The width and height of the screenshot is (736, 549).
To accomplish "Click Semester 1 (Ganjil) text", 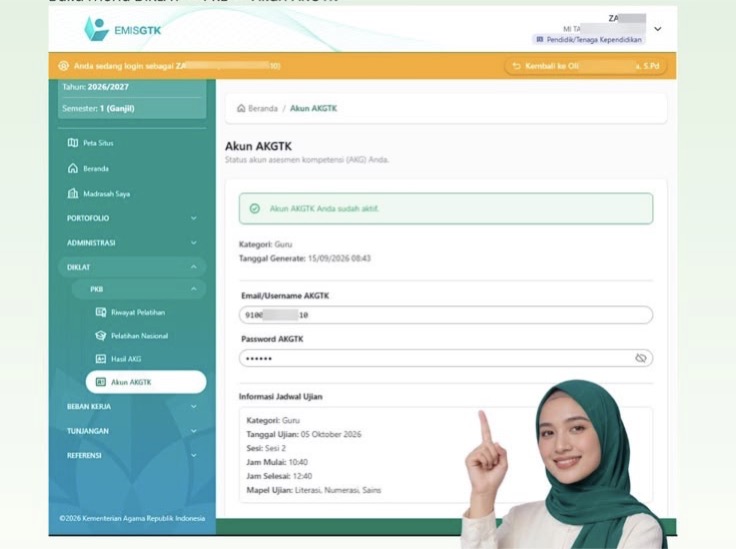I will 98,108.
